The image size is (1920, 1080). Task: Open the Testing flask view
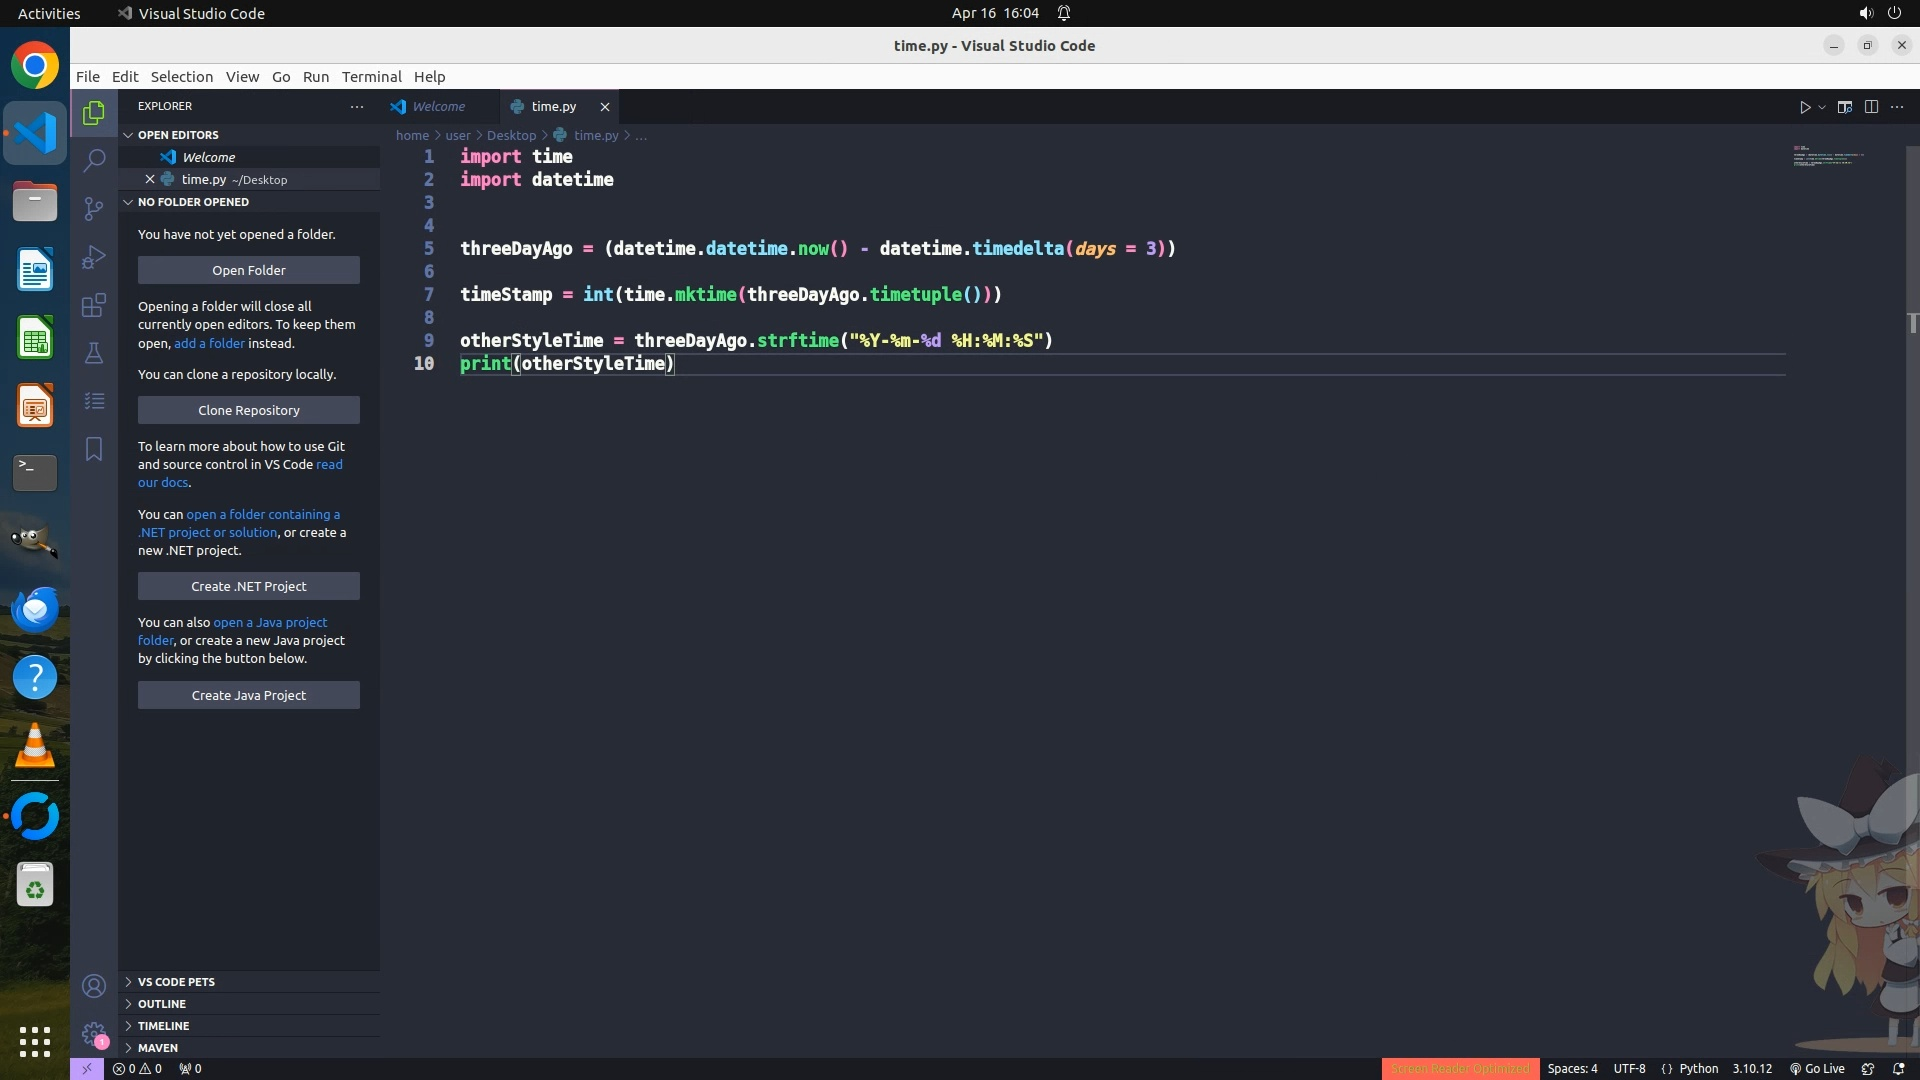pyautogui.click(x=94, y=353)
